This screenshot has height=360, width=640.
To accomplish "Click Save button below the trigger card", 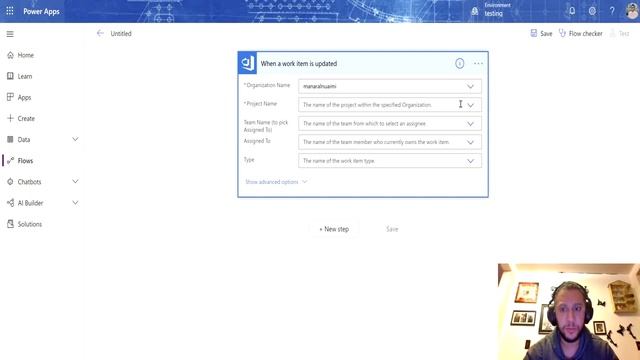I will (x=392, y=229).
